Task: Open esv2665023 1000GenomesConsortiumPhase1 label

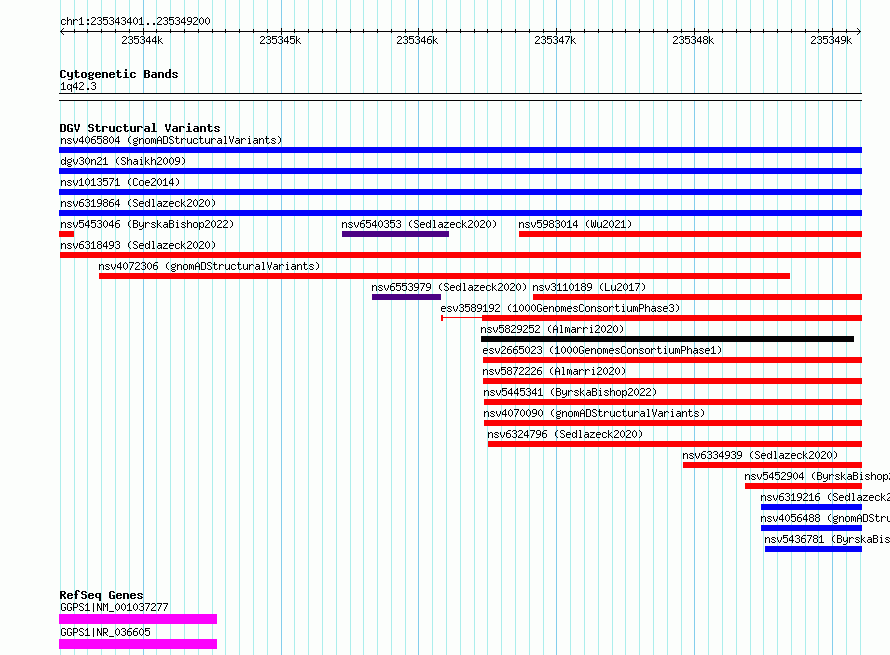Action: click(602, 350)
